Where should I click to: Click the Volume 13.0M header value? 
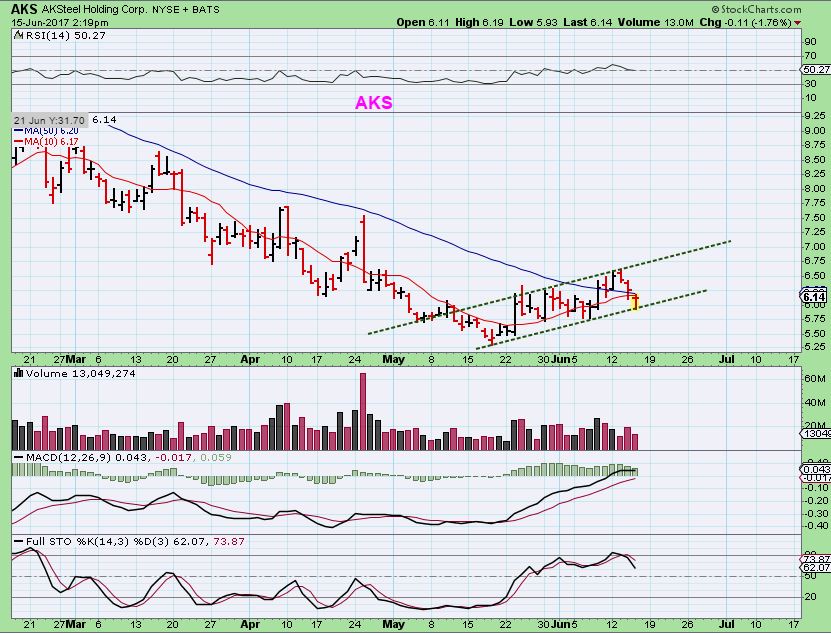(656, 22)
